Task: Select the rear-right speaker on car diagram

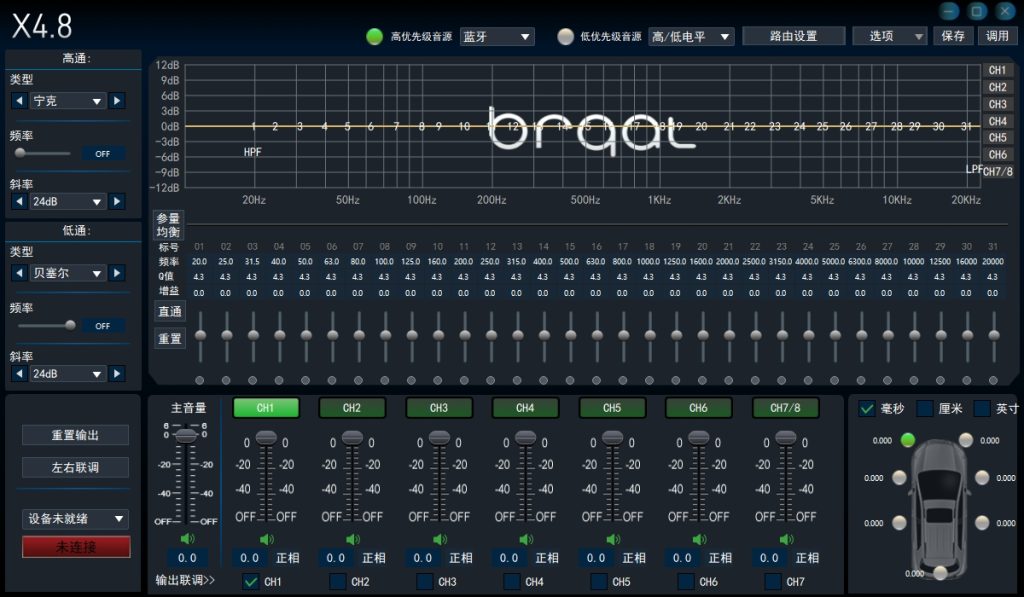Action: pos(982,523)
